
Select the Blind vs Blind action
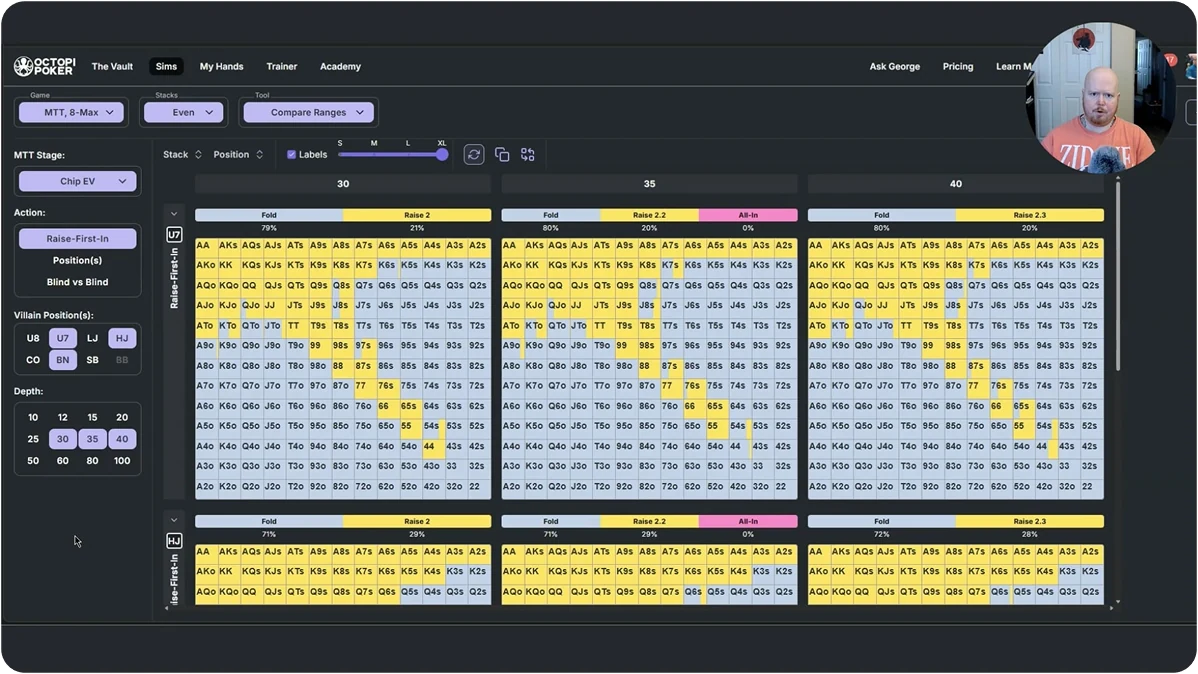coord(77,282)
